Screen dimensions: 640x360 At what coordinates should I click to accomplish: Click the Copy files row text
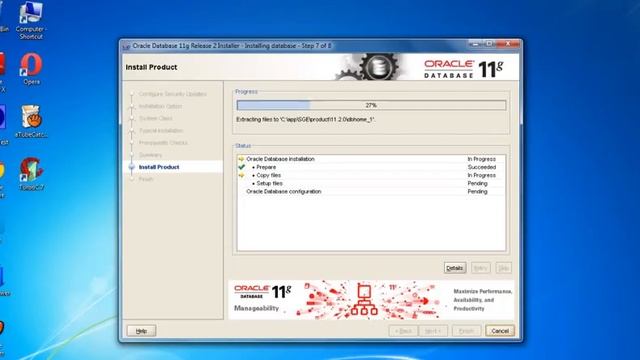(269, 175)
